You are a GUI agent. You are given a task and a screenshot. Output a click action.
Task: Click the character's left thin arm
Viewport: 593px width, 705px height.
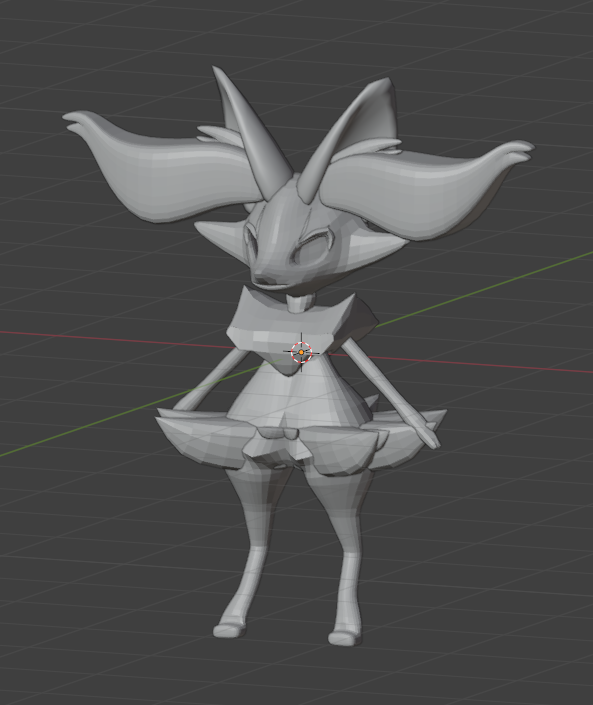click(211, 380)
